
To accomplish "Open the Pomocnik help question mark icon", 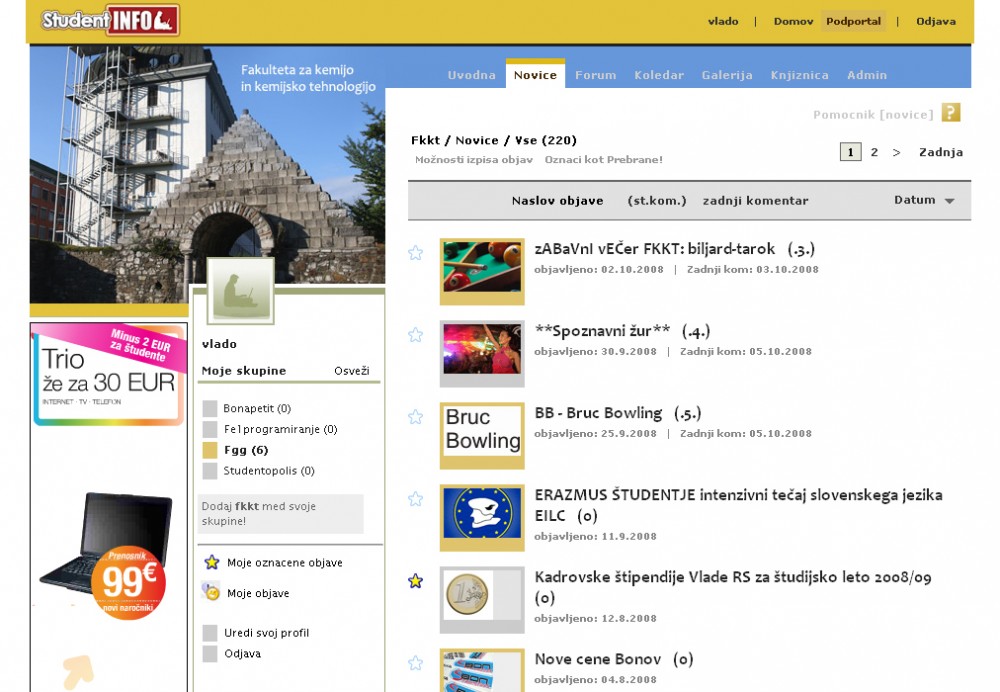I will click(x=950, y=113).
